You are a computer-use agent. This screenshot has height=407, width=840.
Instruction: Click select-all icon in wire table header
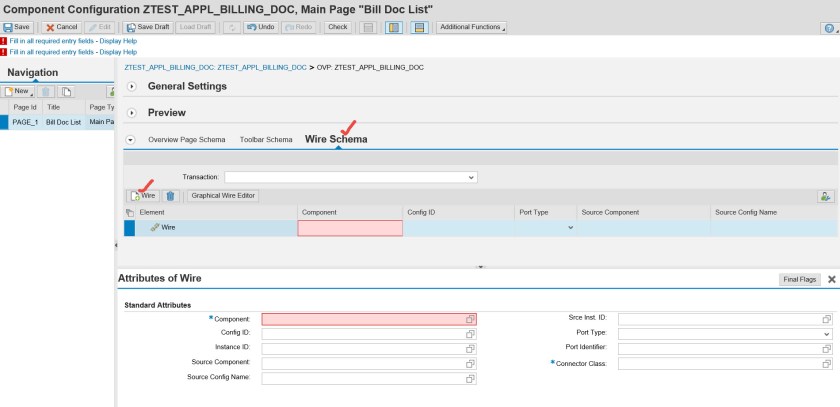[x=129, y=213]
